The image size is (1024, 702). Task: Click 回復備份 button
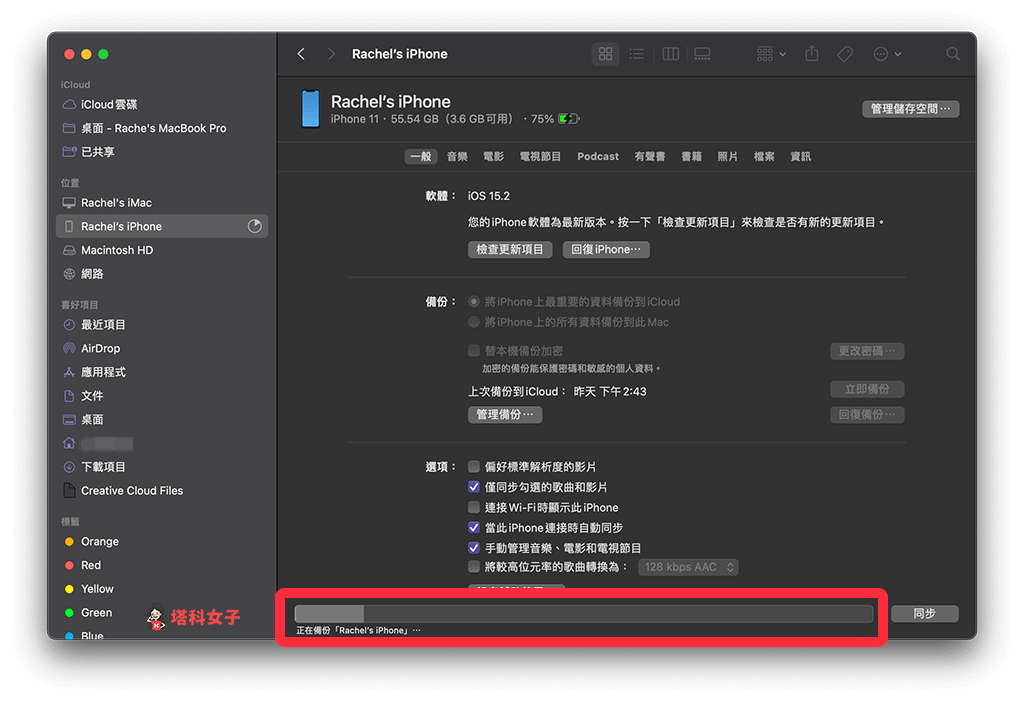coord(867,415)
